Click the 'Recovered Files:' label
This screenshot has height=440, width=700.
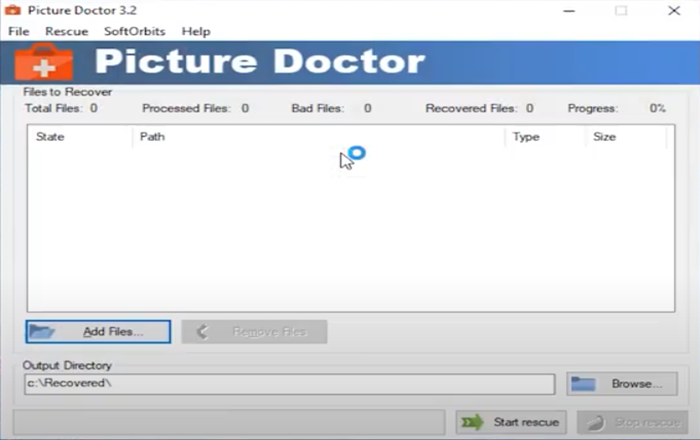[471, 108]
